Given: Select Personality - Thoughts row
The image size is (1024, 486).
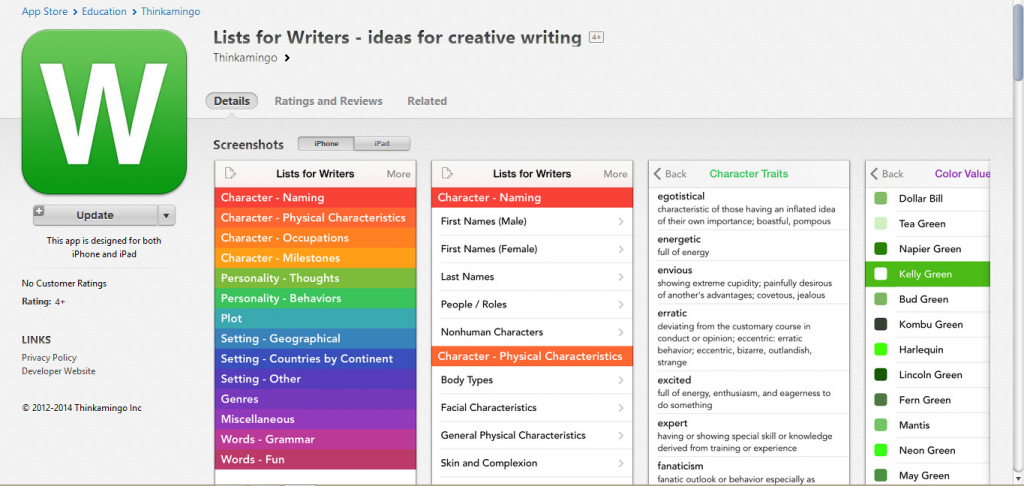Looking at the screenshot, I should (x=315, y=278).
